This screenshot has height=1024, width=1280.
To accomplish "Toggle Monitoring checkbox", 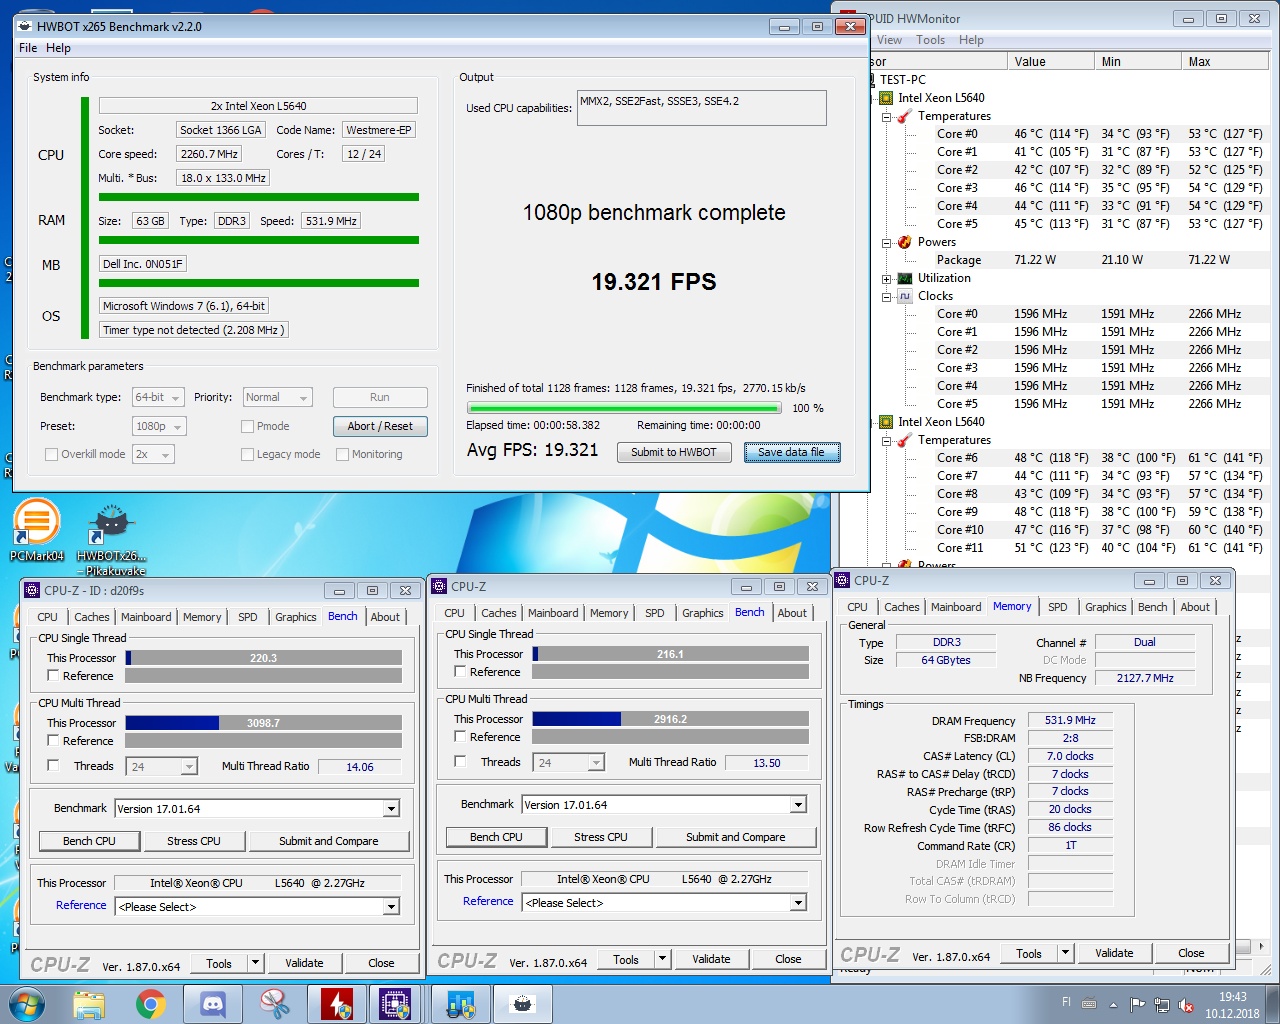I will (x=342, y=454).
